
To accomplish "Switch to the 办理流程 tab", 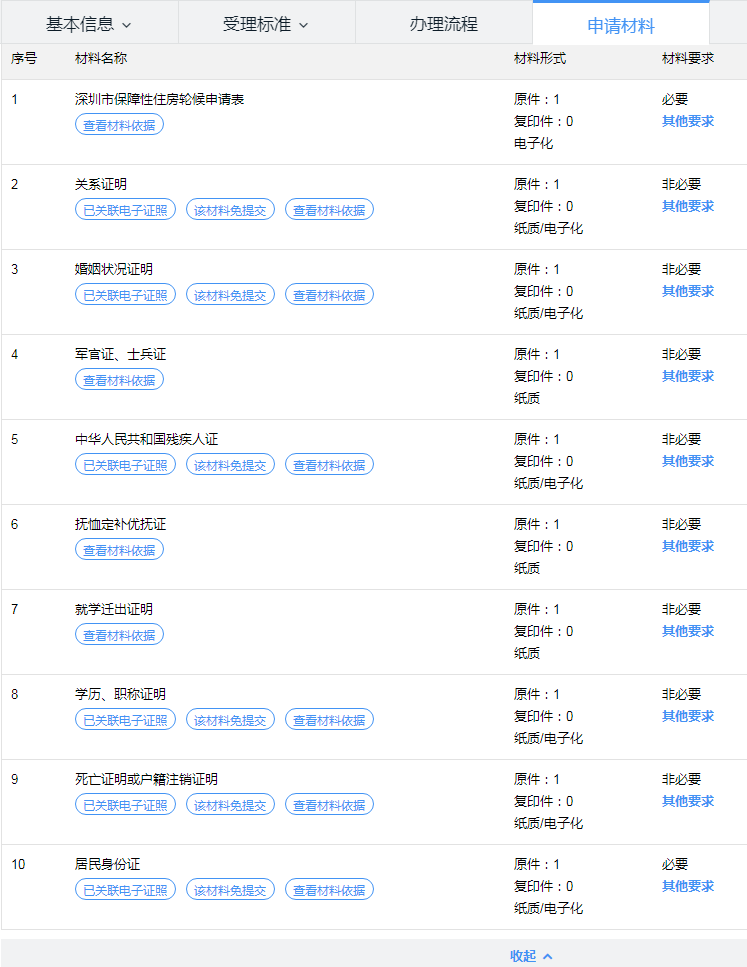I will tap(444, 25).
